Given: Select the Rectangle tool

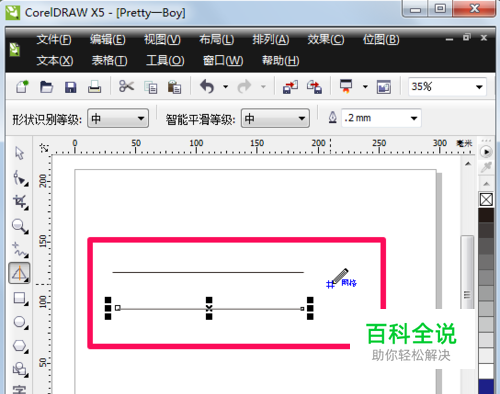Looking at the screenshot, I should pyautogui.click(x=20, y=298).
